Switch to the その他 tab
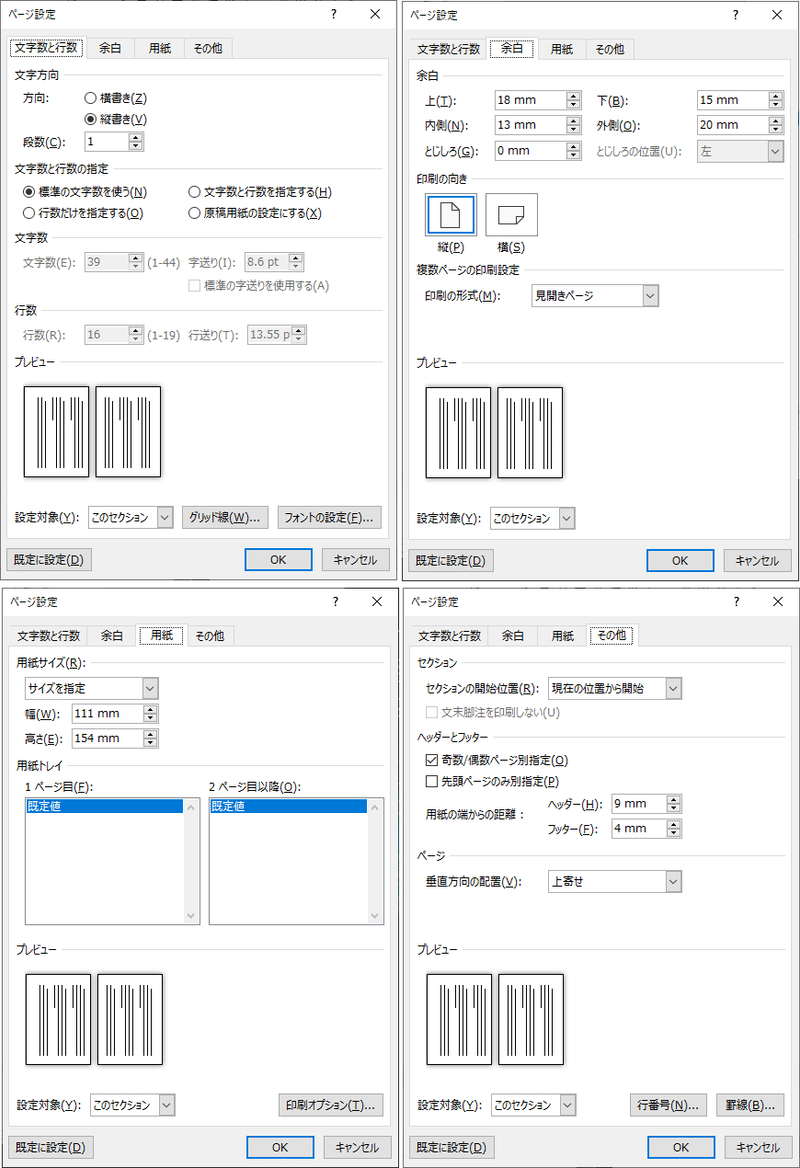800x1168 pixels. pos(207,47)
